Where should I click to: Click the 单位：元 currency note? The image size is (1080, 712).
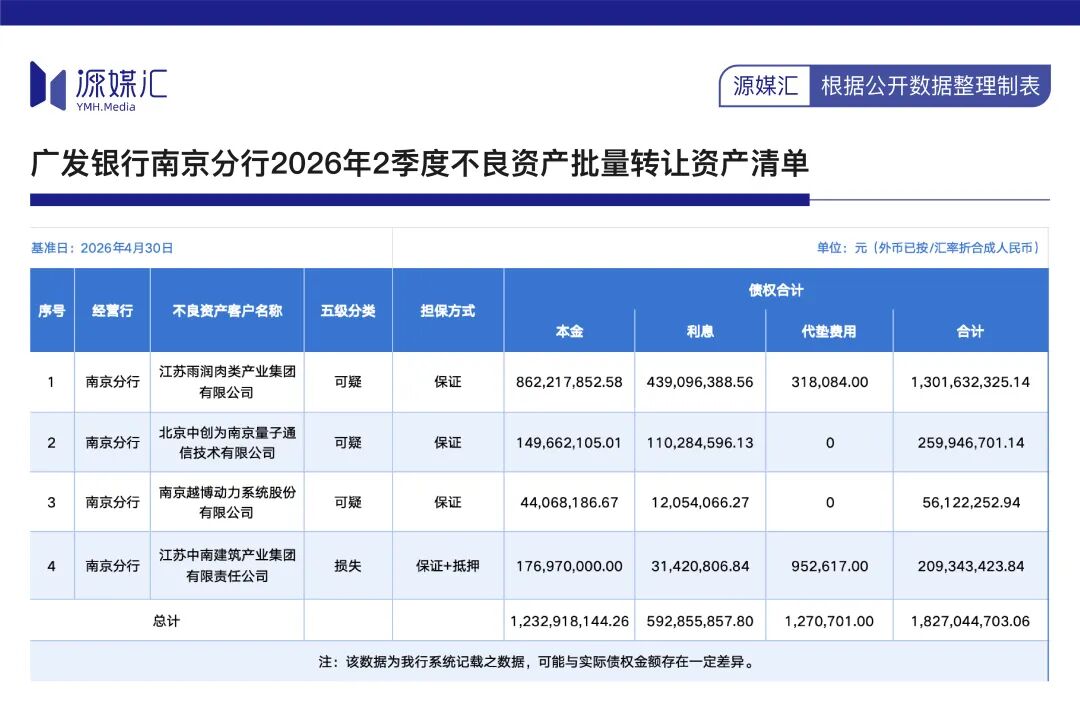pos(927,248)
